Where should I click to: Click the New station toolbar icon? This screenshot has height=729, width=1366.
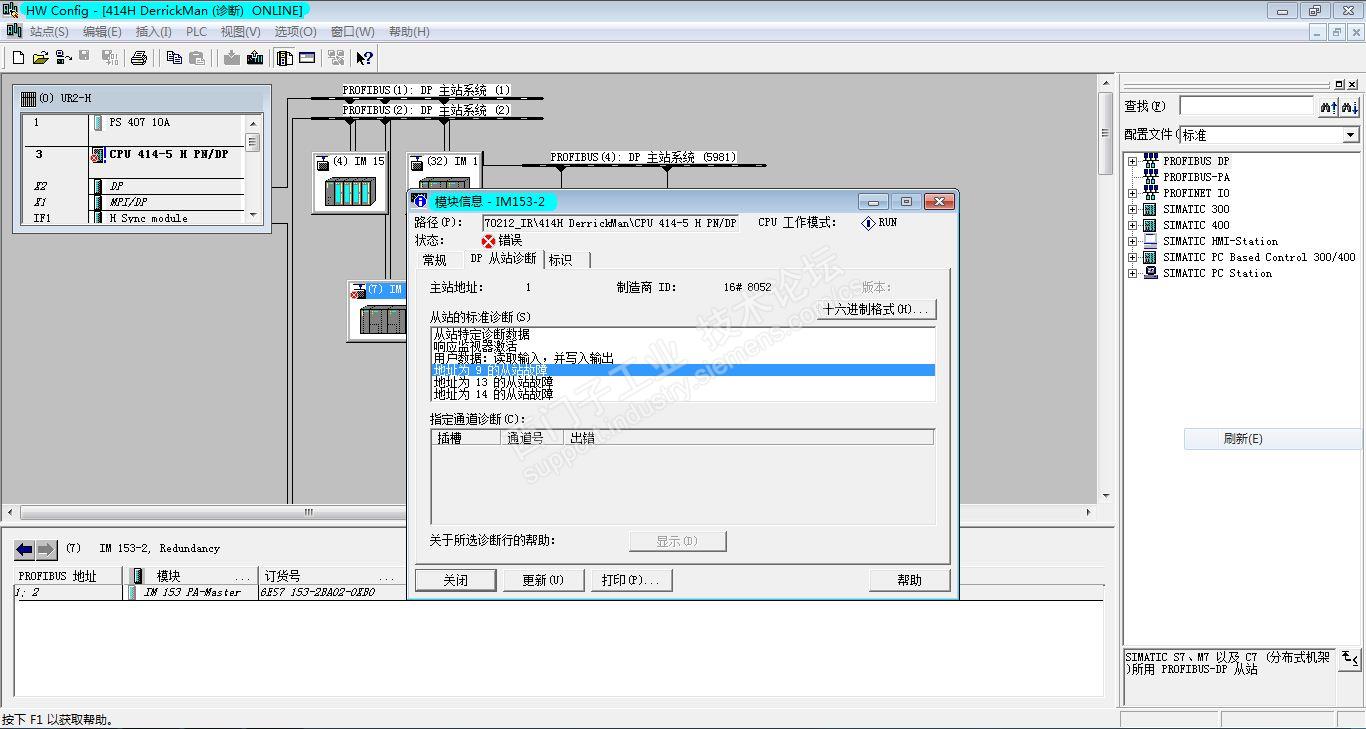18,58
